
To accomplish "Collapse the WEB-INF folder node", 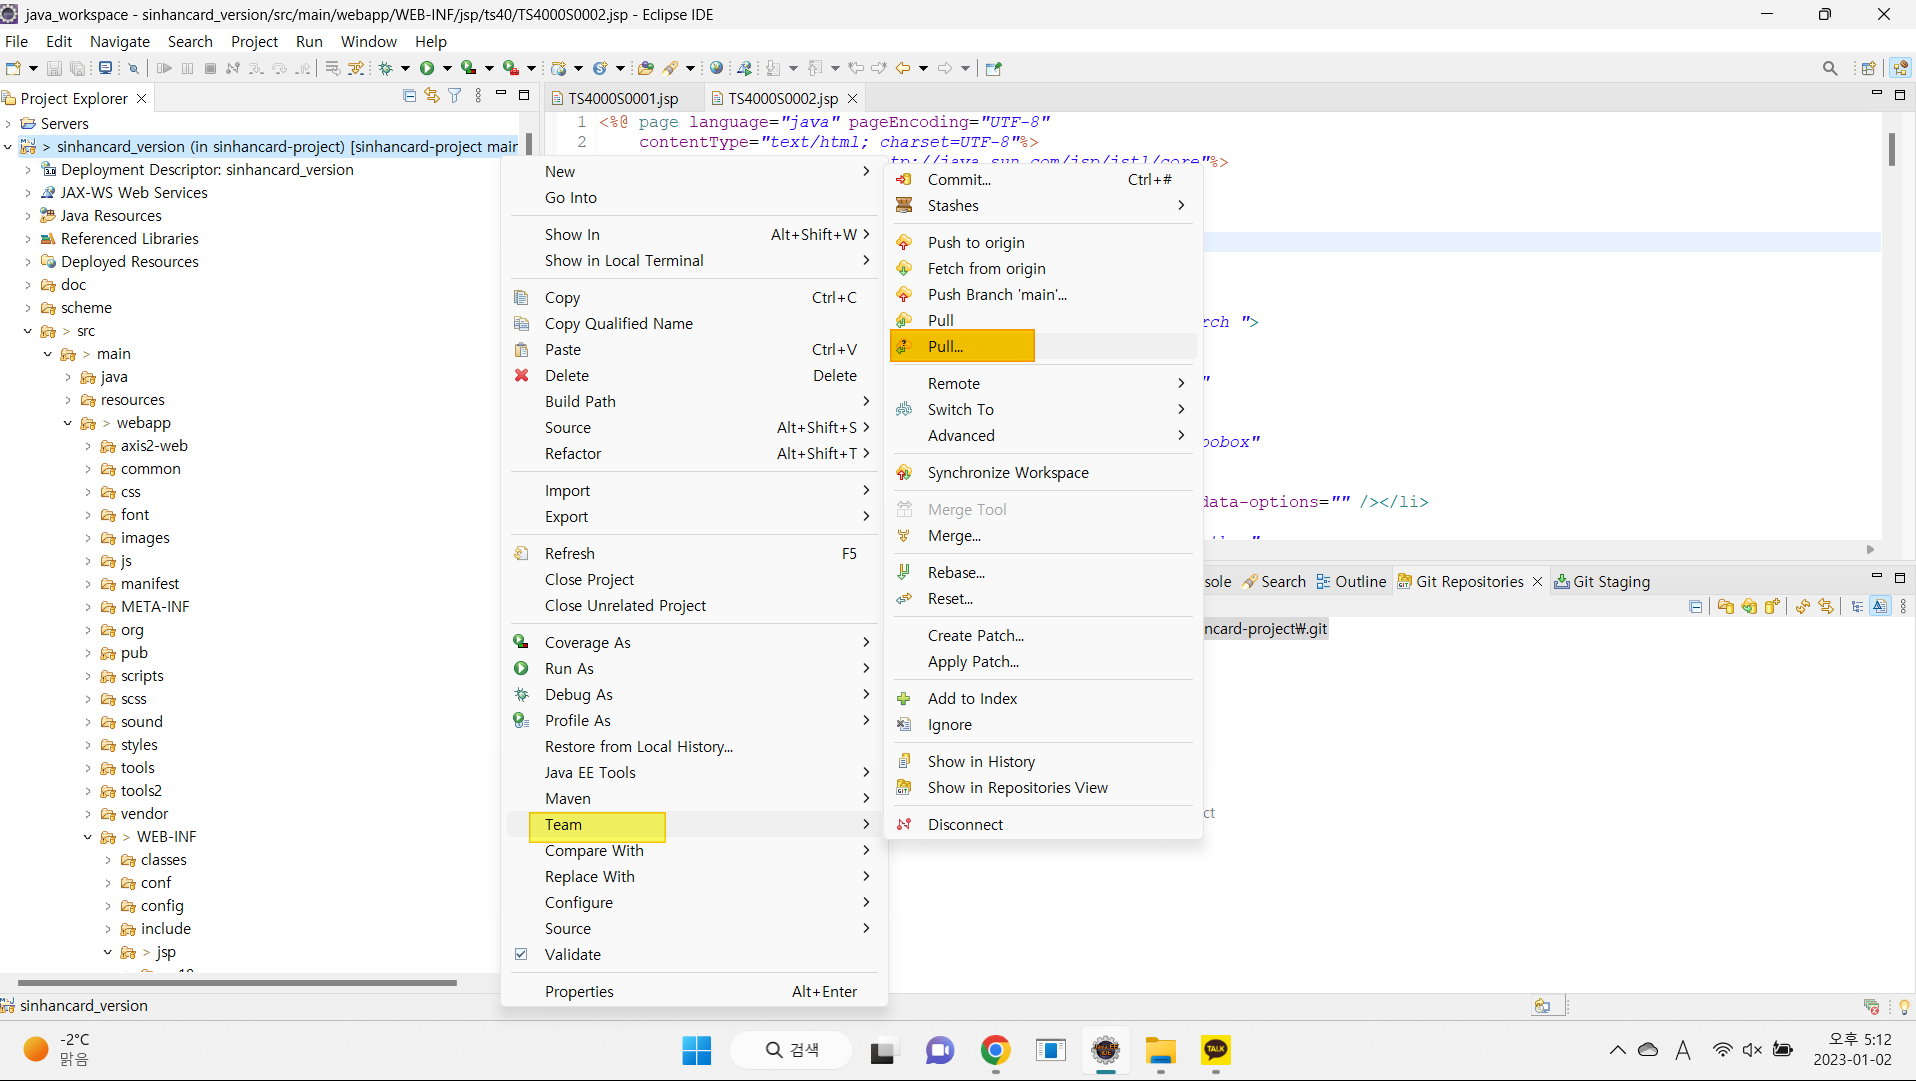I will pyautogui.click(x=88, y=837).
